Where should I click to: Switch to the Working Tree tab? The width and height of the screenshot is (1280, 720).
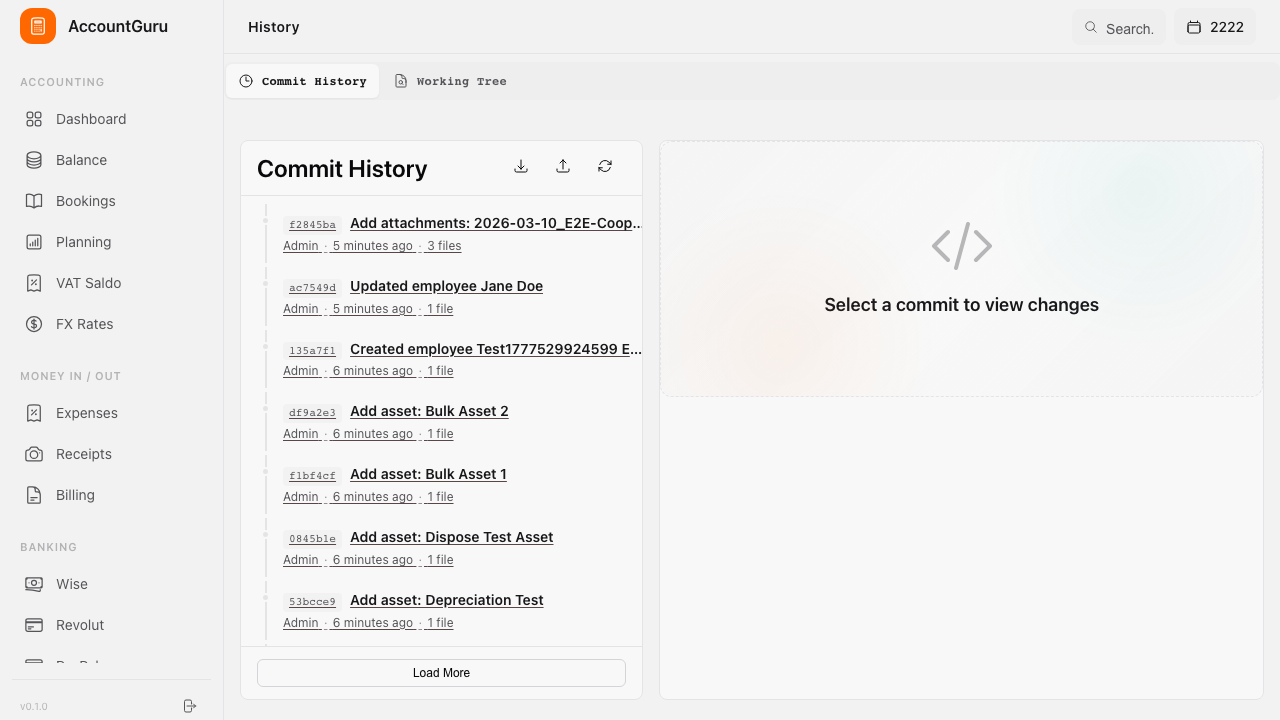(x=450, y=81)
